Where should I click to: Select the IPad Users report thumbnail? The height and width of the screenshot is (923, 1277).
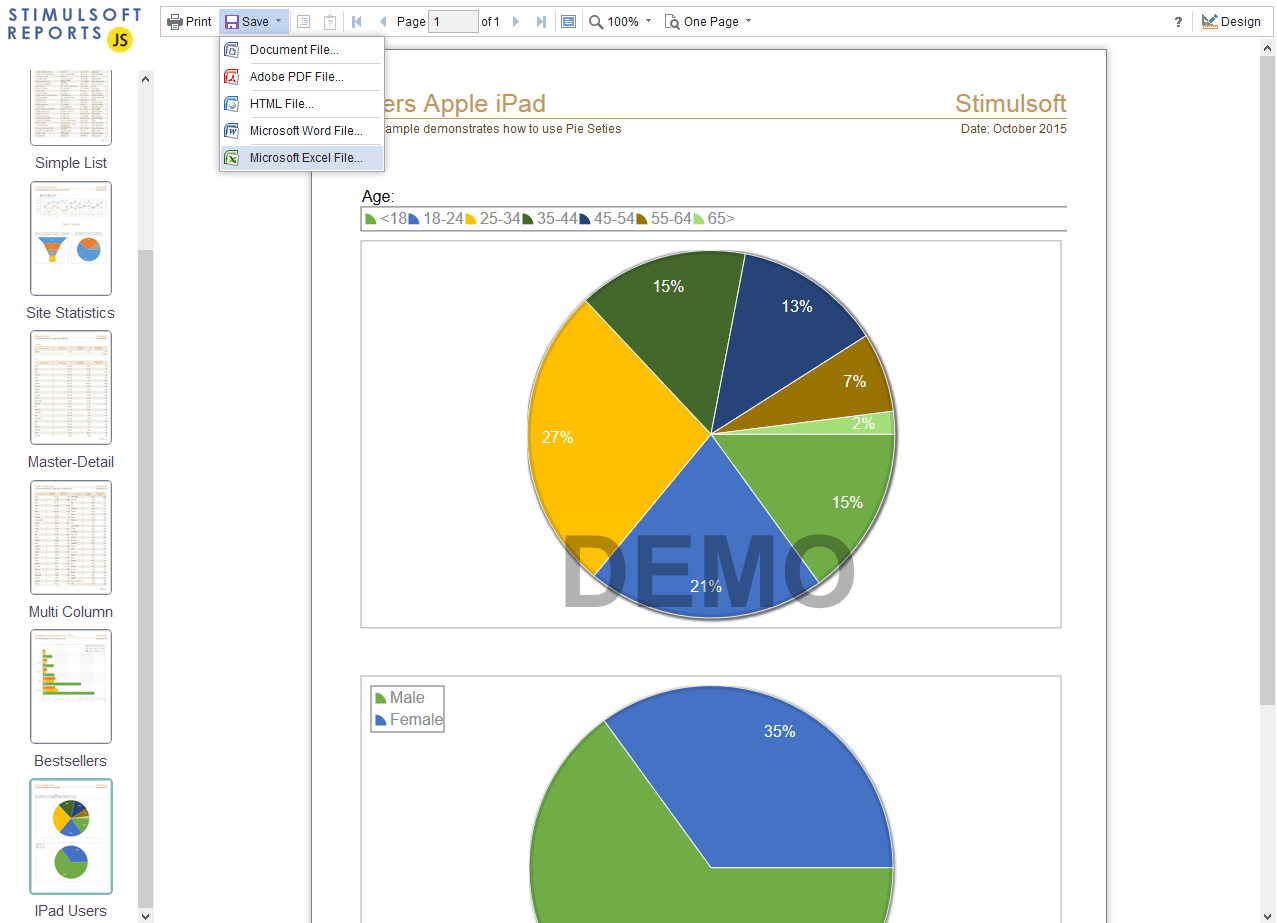click(x=70, y=836)
